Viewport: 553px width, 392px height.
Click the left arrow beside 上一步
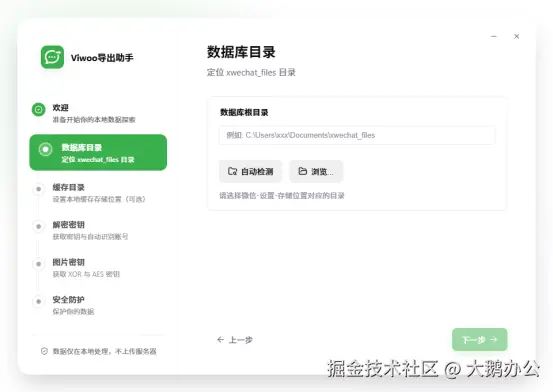[221, 339]
